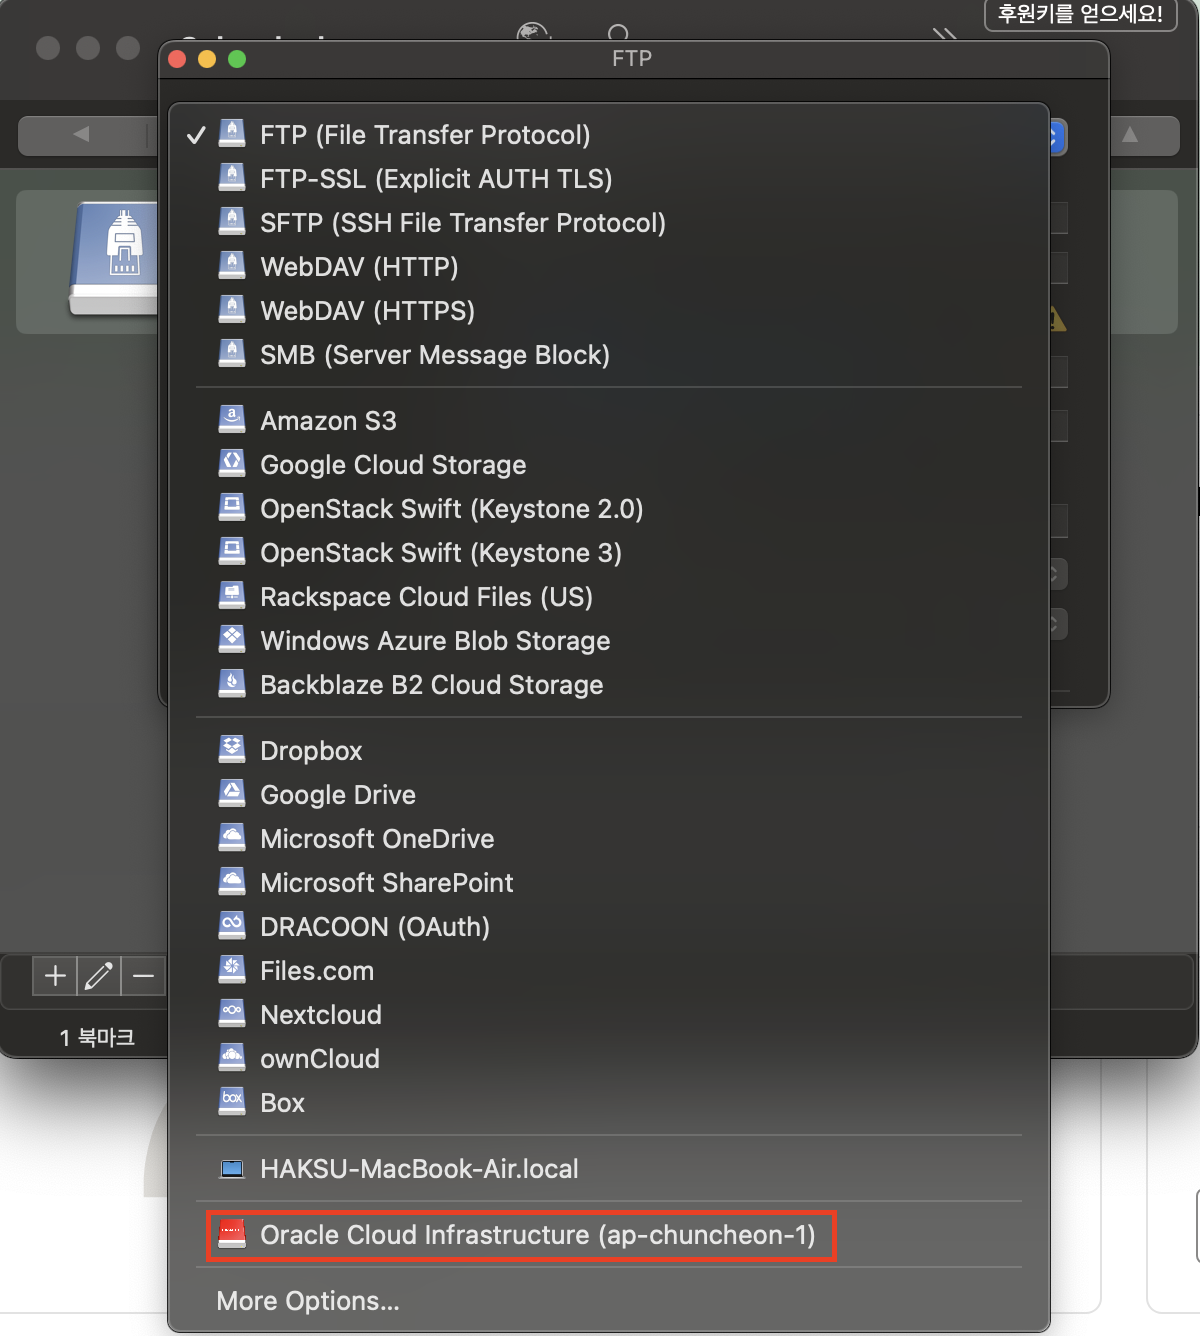1200x1336 pixels.
Task: Click the OpenStack Swift Keystone 3 icon
Action: click(x=232, y=552)
